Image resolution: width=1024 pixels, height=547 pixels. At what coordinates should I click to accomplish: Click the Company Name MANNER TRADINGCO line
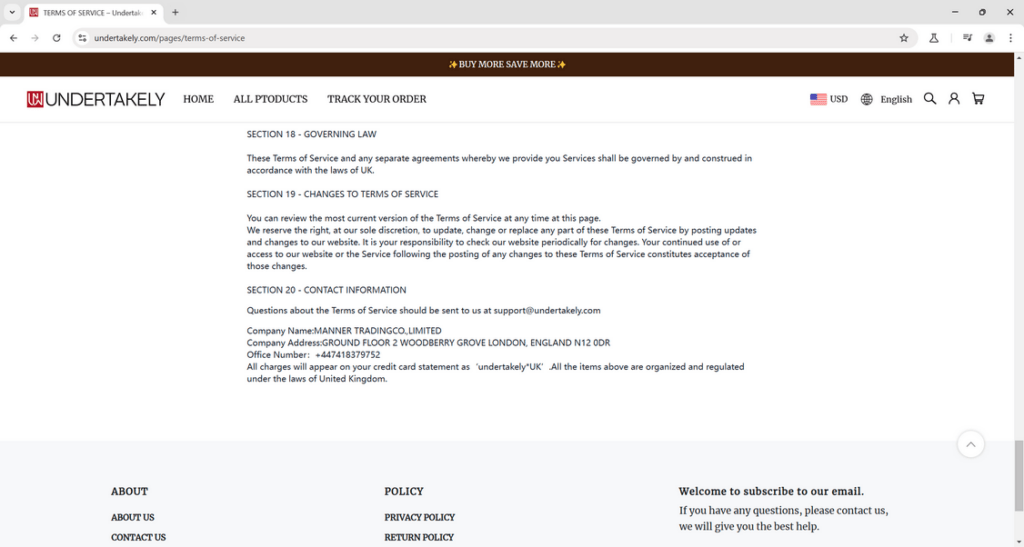coord(344,330)
